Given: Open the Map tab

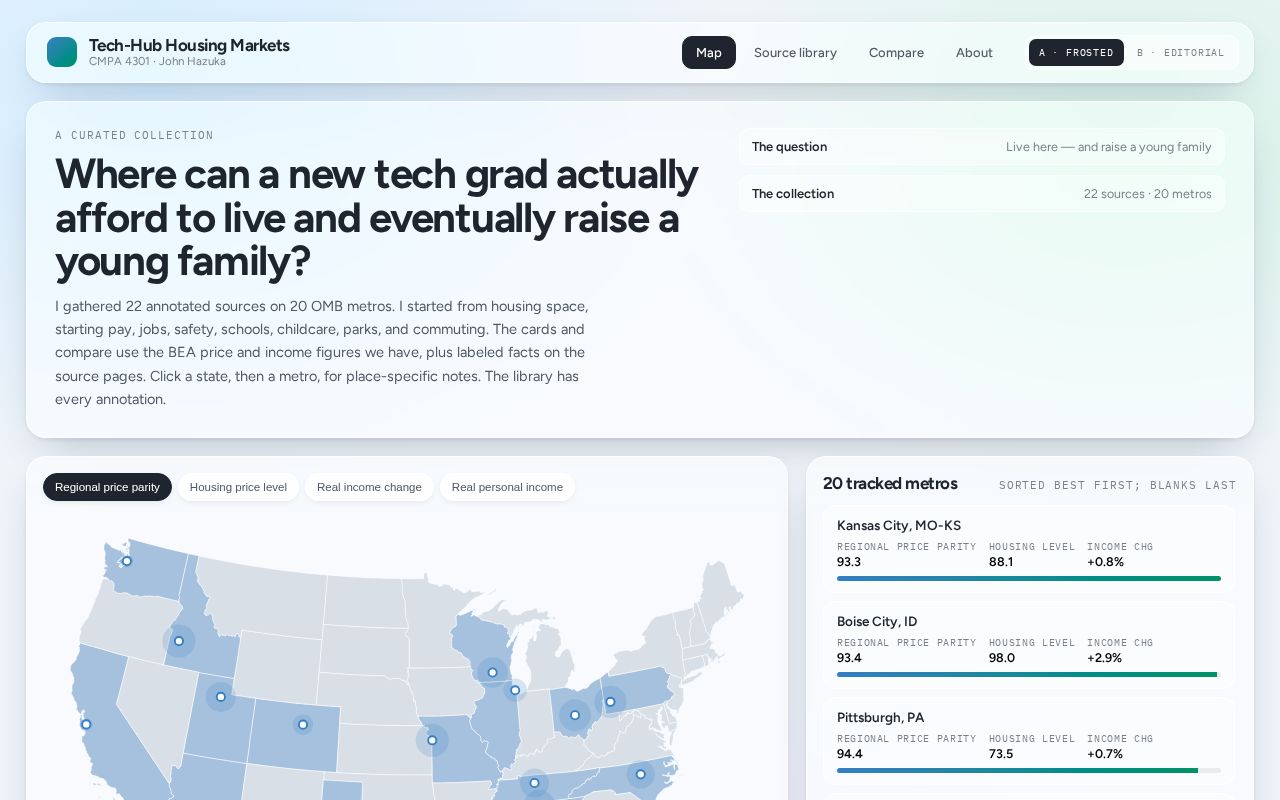Looking at the screenshot, I should [x=709, y=52].
